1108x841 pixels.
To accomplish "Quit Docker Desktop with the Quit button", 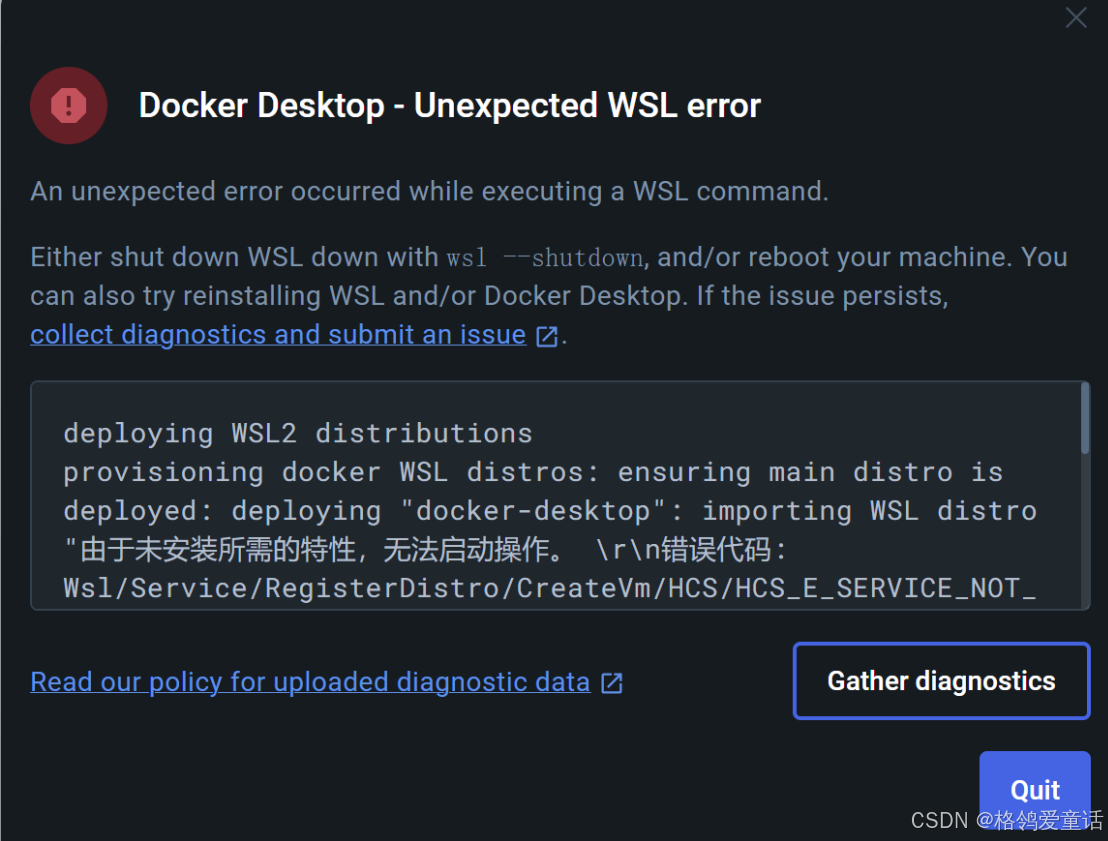I will point(1035,789).
